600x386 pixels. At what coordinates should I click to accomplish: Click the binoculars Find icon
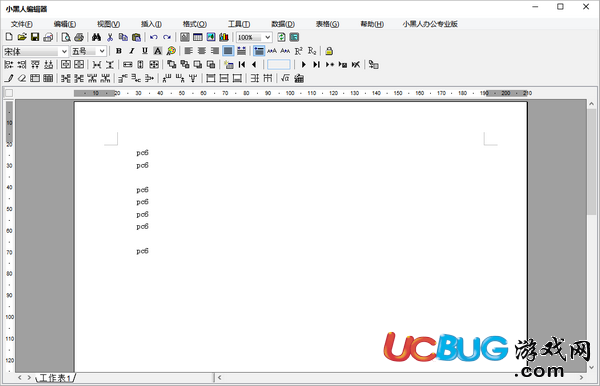pos(96,37)
